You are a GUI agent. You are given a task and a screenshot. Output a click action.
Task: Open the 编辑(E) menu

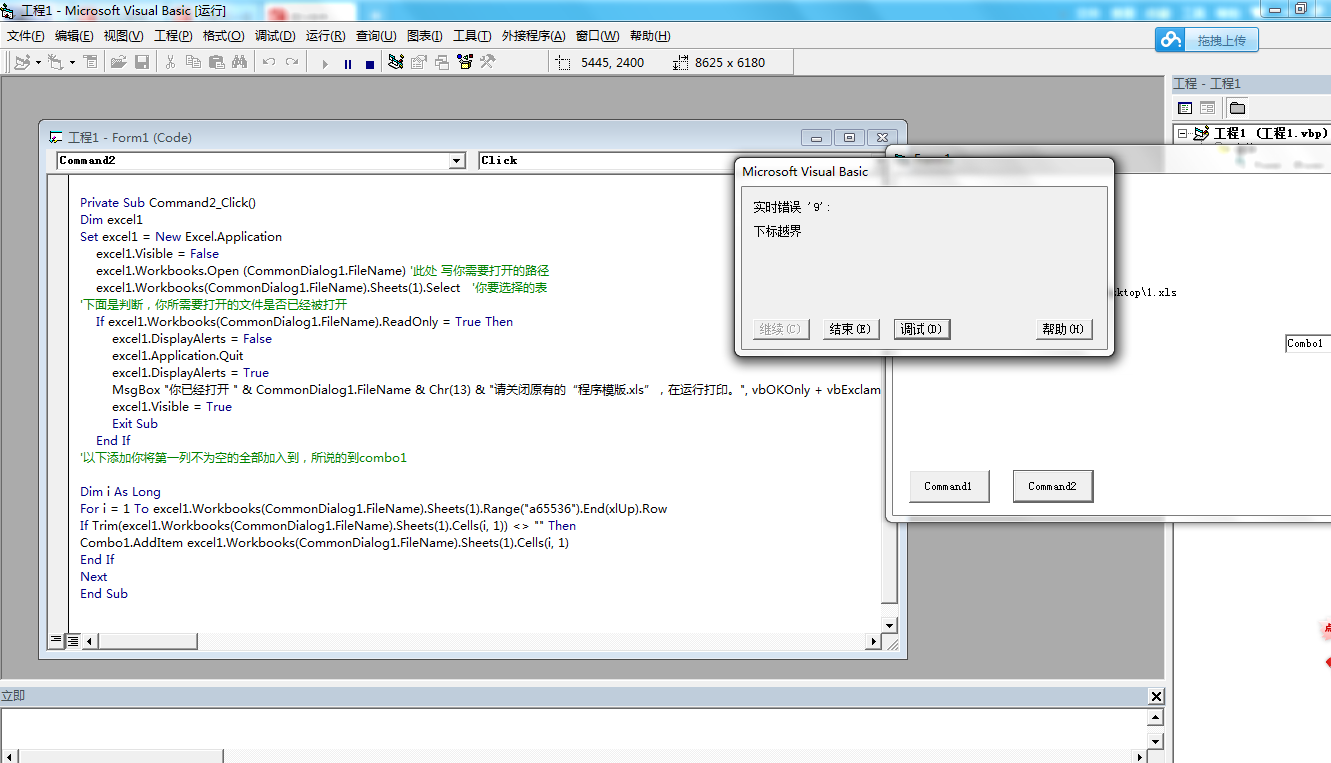pos(74,36)
